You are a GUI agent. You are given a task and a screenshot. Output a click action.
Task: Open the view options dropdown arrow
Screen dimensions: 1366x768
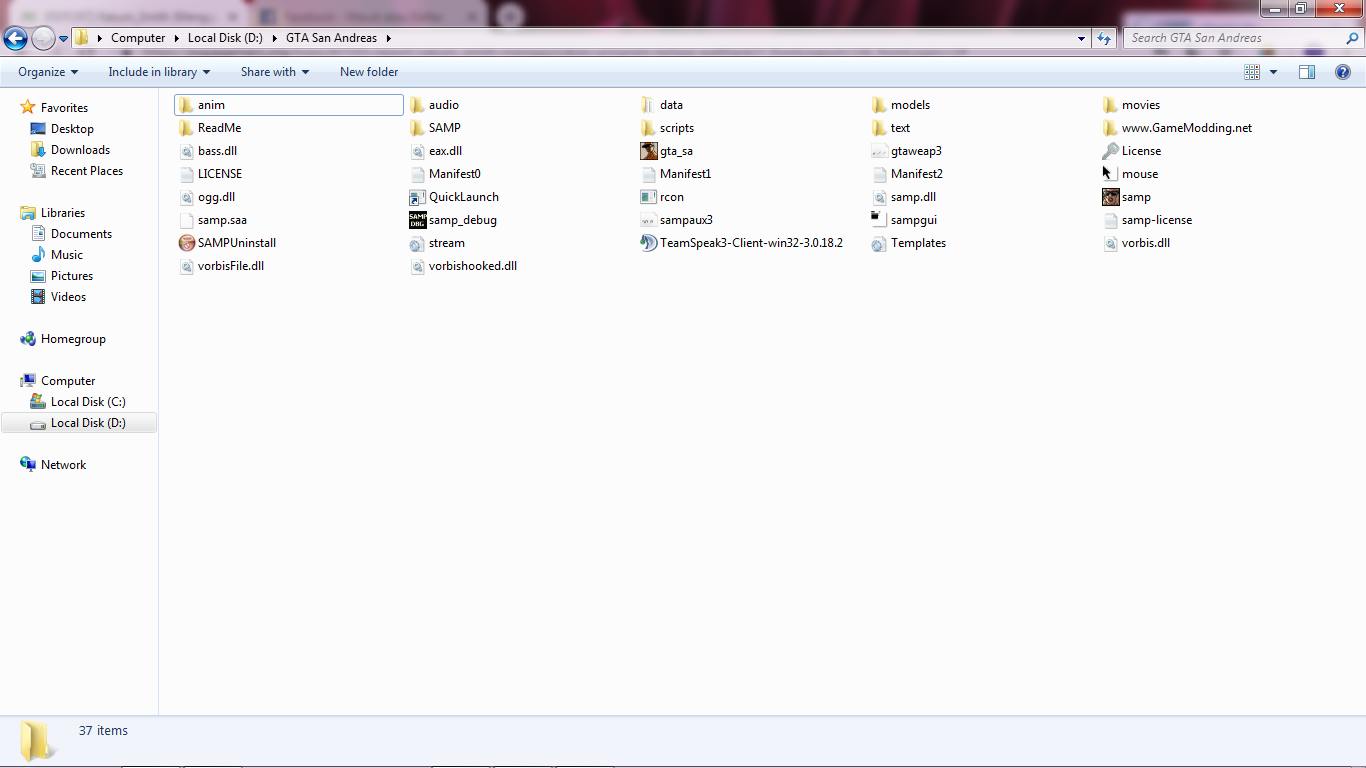tap(1273, 72)
